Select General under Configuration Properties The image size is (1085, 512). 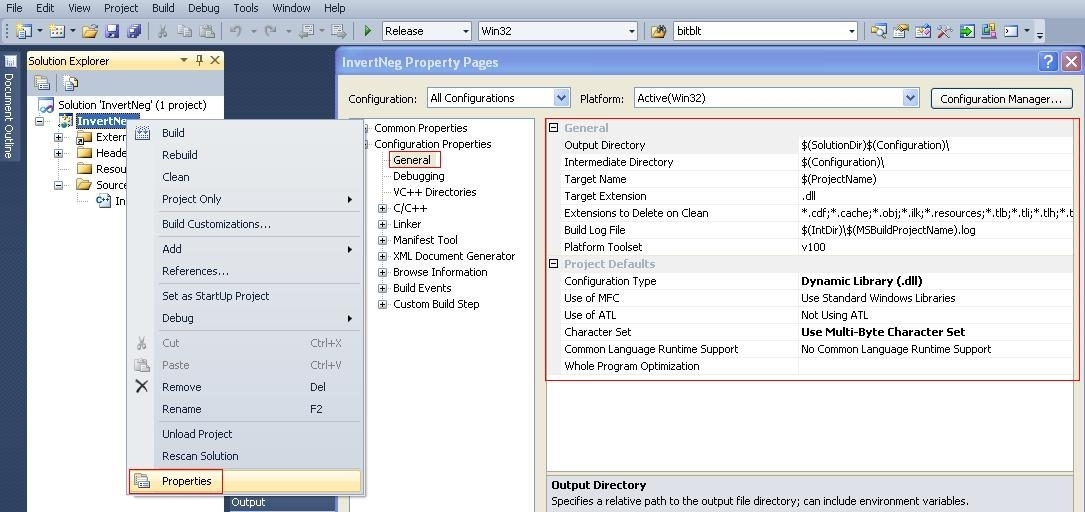click(412, 160)
